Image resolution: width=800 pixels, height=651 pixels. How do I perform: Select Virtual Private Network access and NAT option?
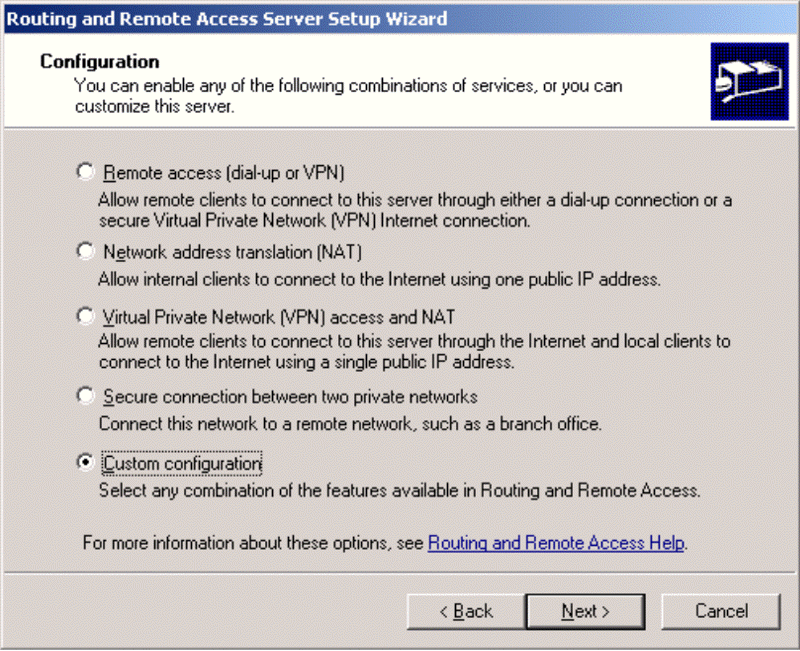86,316
